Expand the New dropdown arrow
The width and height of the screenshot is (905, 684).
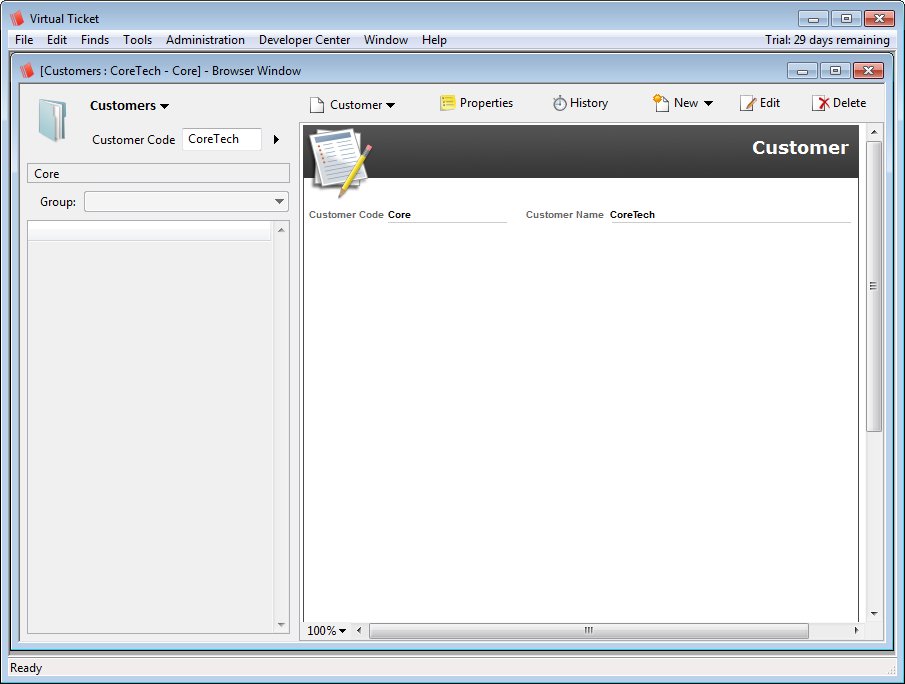708,103
